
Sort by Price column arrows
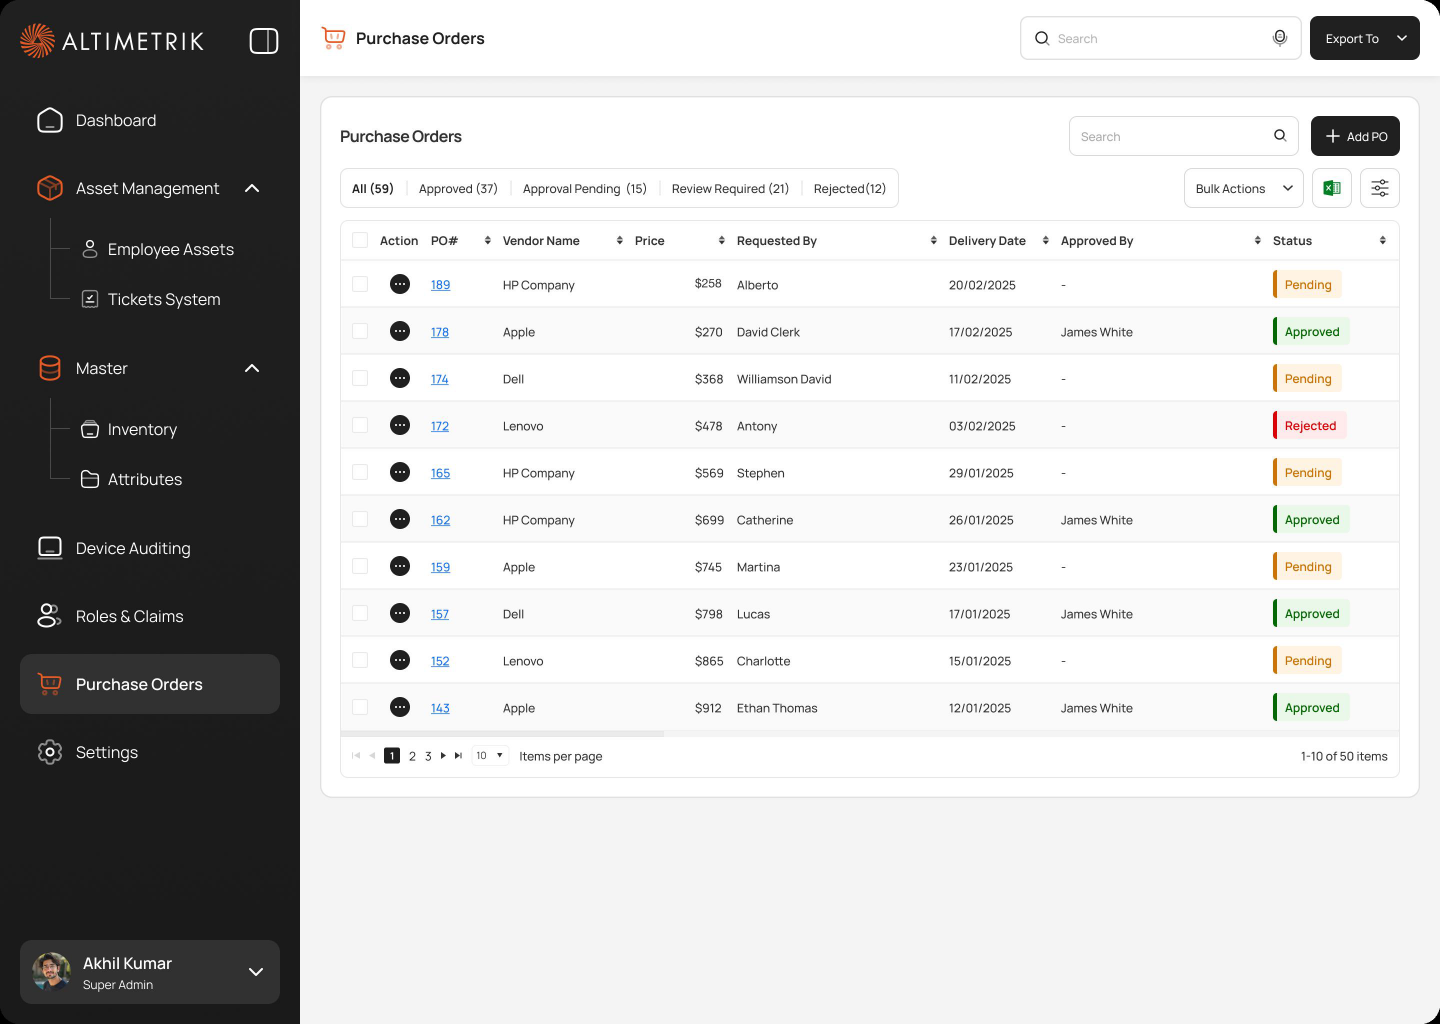click(721, 241)
